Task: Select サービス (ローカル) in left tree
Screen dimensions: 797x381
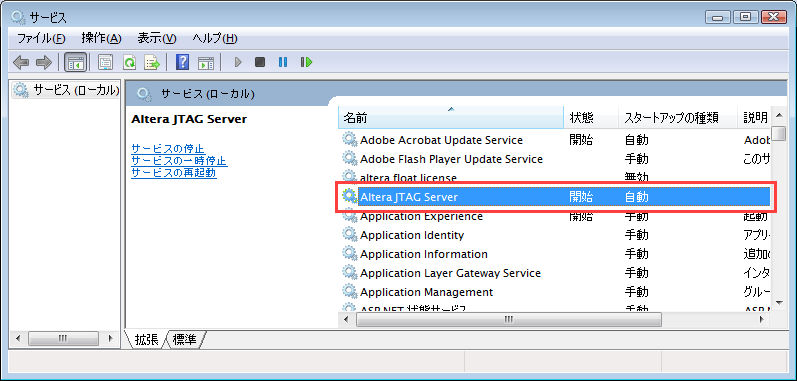Action: coord(76,91)
